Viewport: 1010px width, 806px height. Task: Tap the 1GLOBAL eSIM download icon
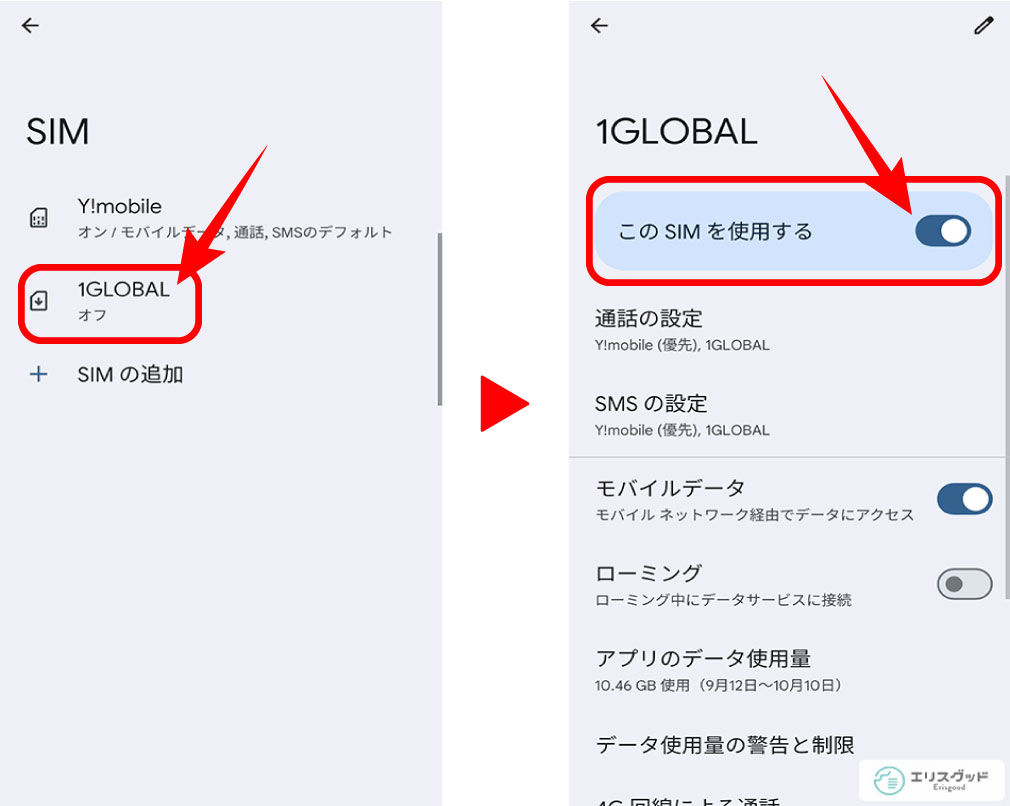pyautogui.click(x=39, y=301)
